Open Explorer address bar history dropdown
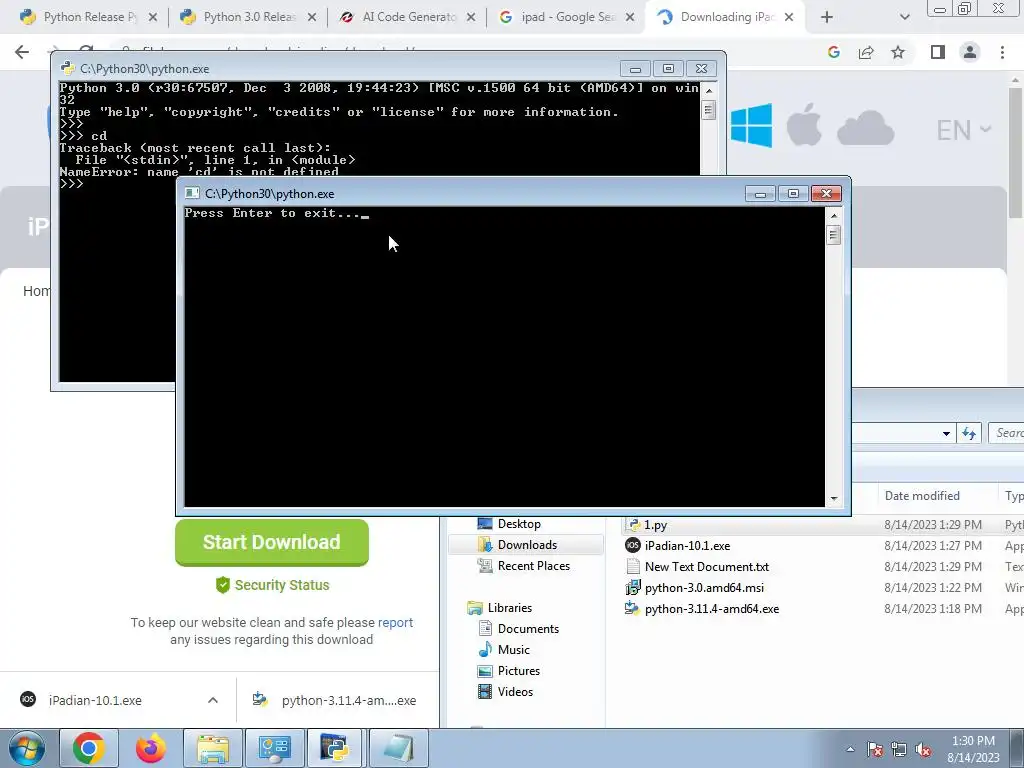 pyautogui.click(x=946, y=434)
